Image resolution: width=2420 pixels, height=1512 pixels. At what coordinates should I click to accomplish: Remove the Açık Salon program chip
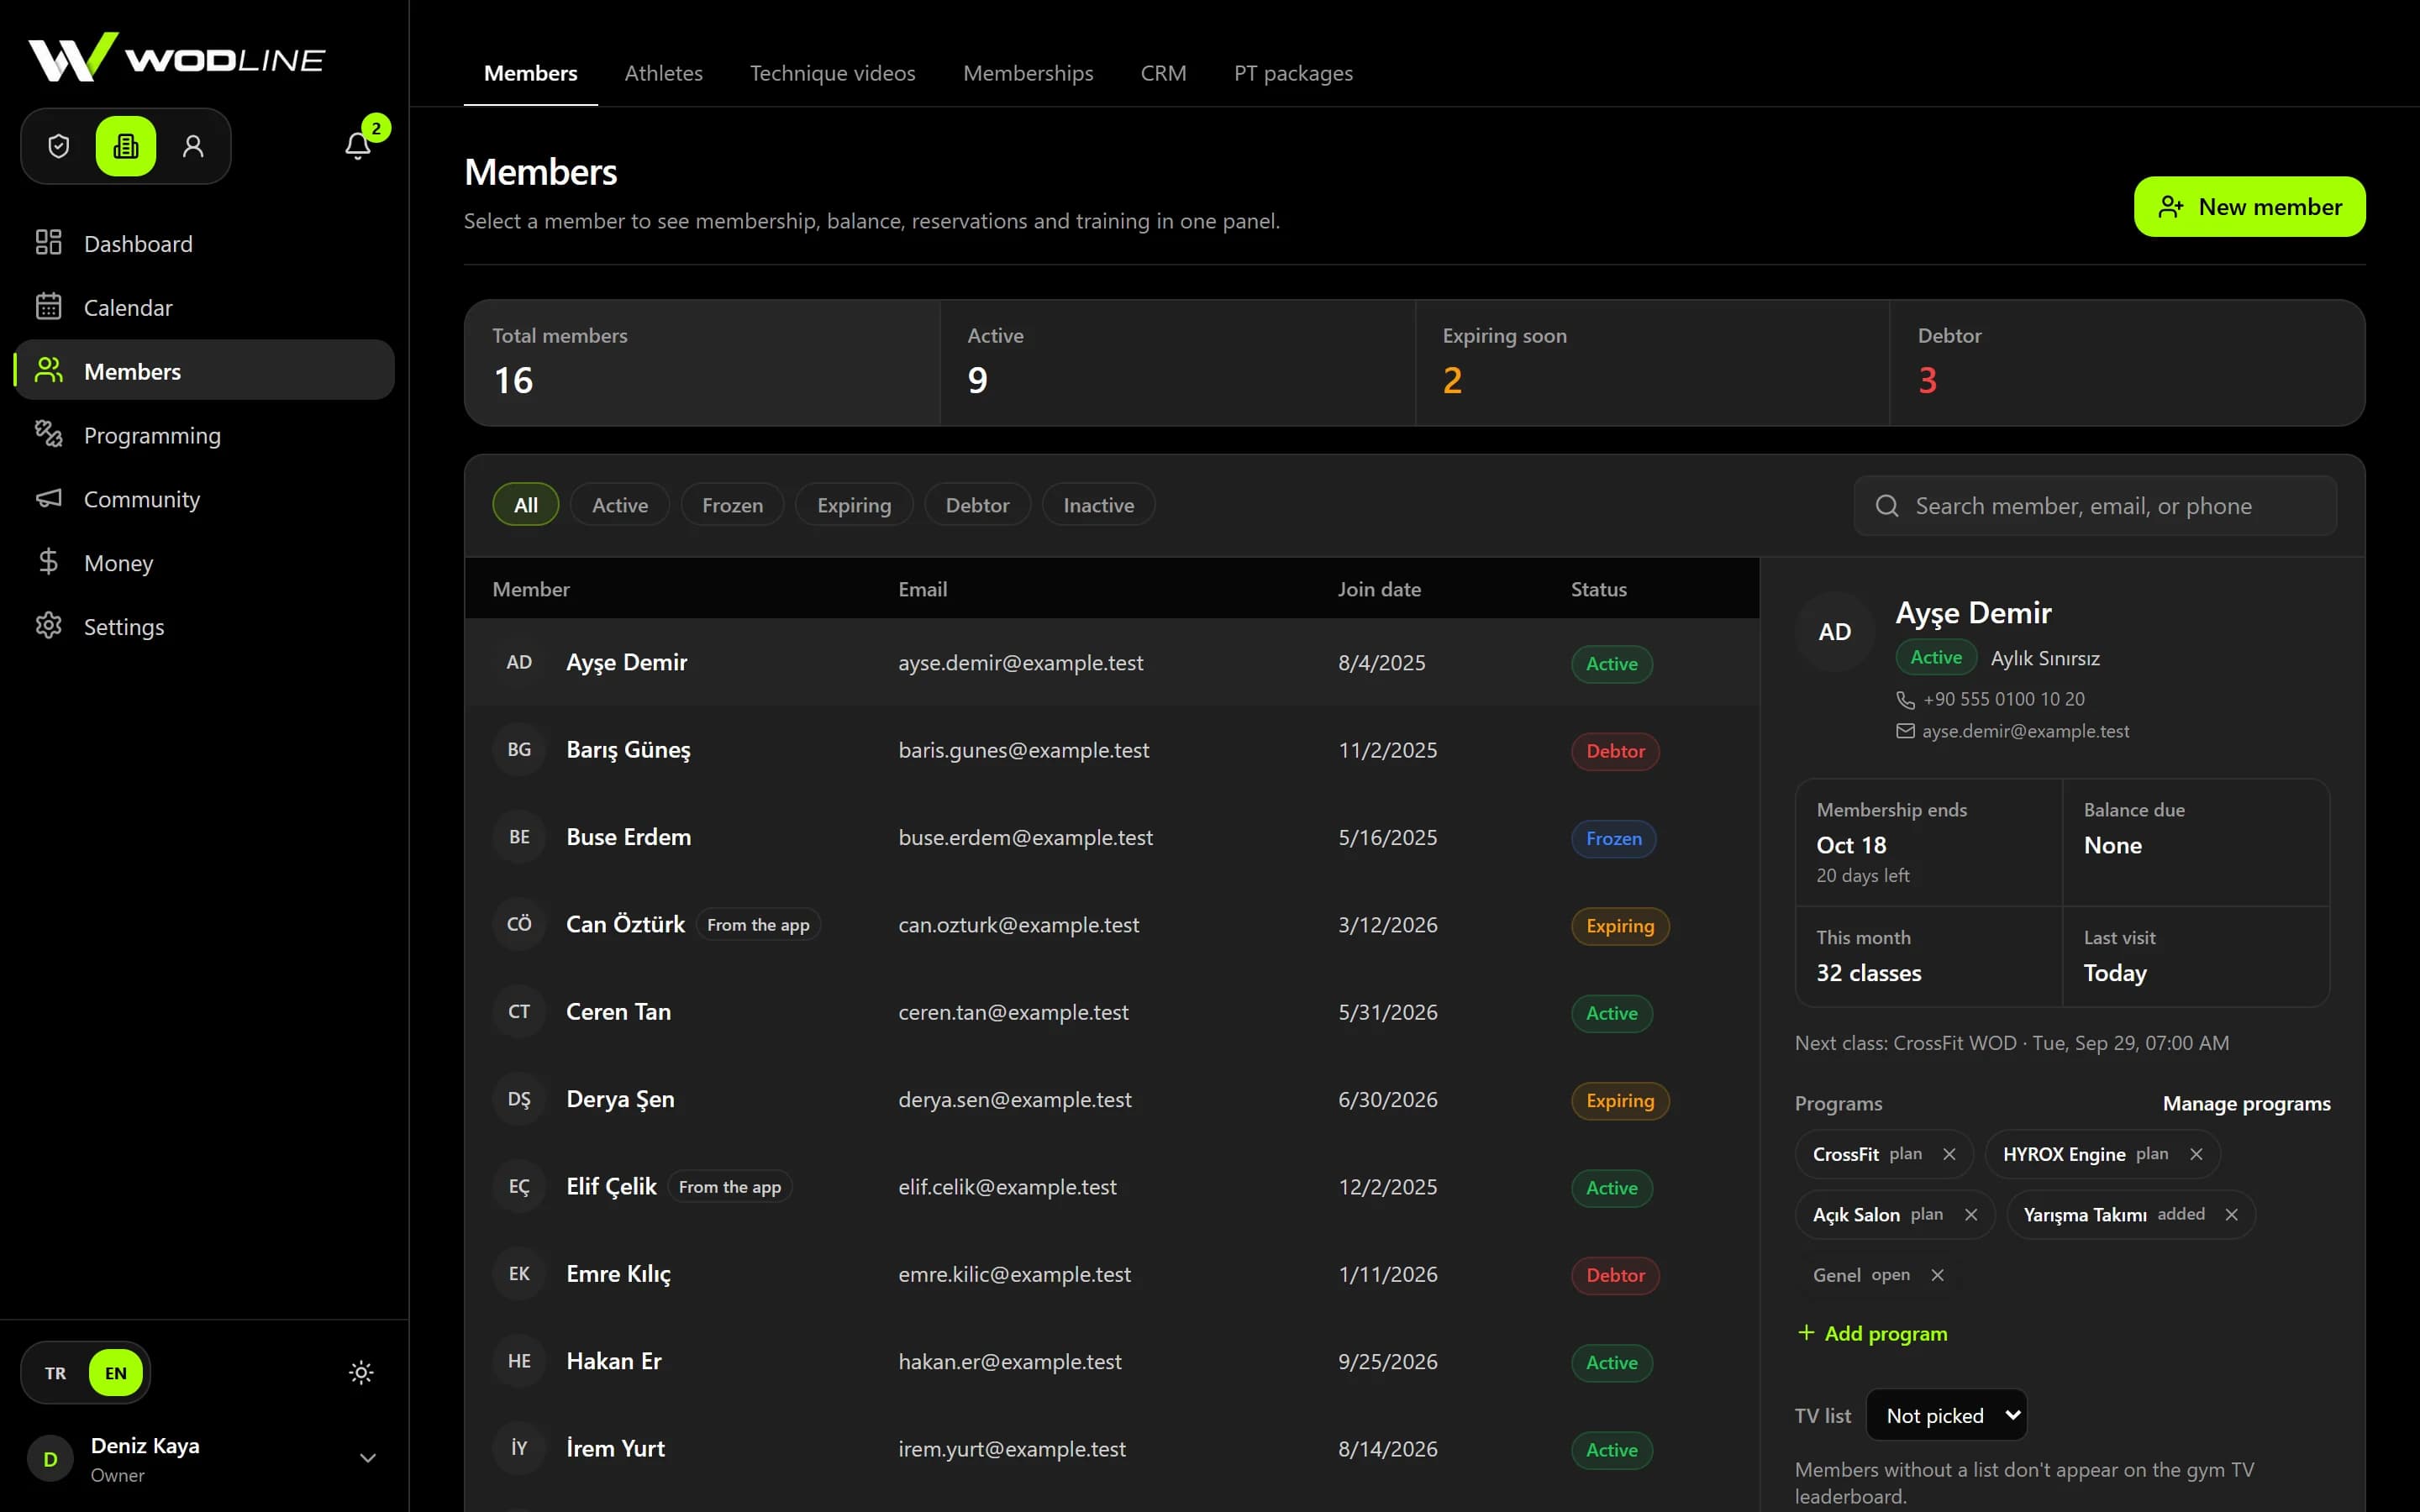tap(1971, 1214)
